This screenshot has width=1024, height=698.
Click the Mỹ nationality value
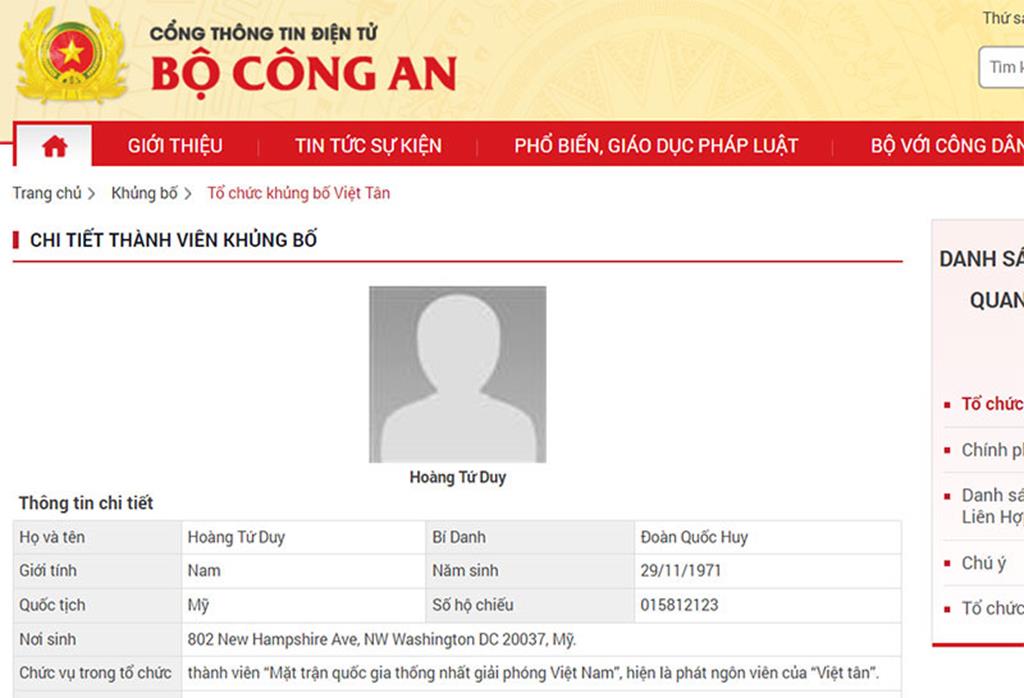coord(198,606)
